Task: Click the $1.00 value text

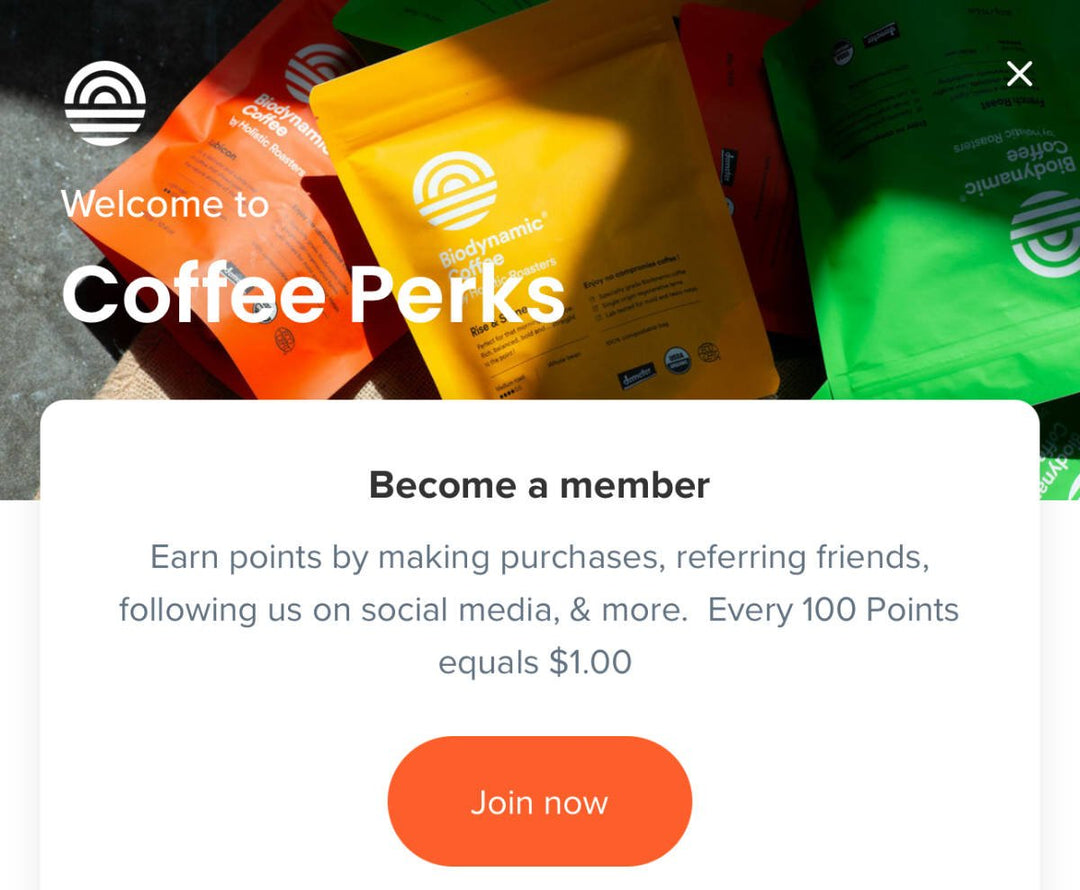Action: click(x=590, y=662)
